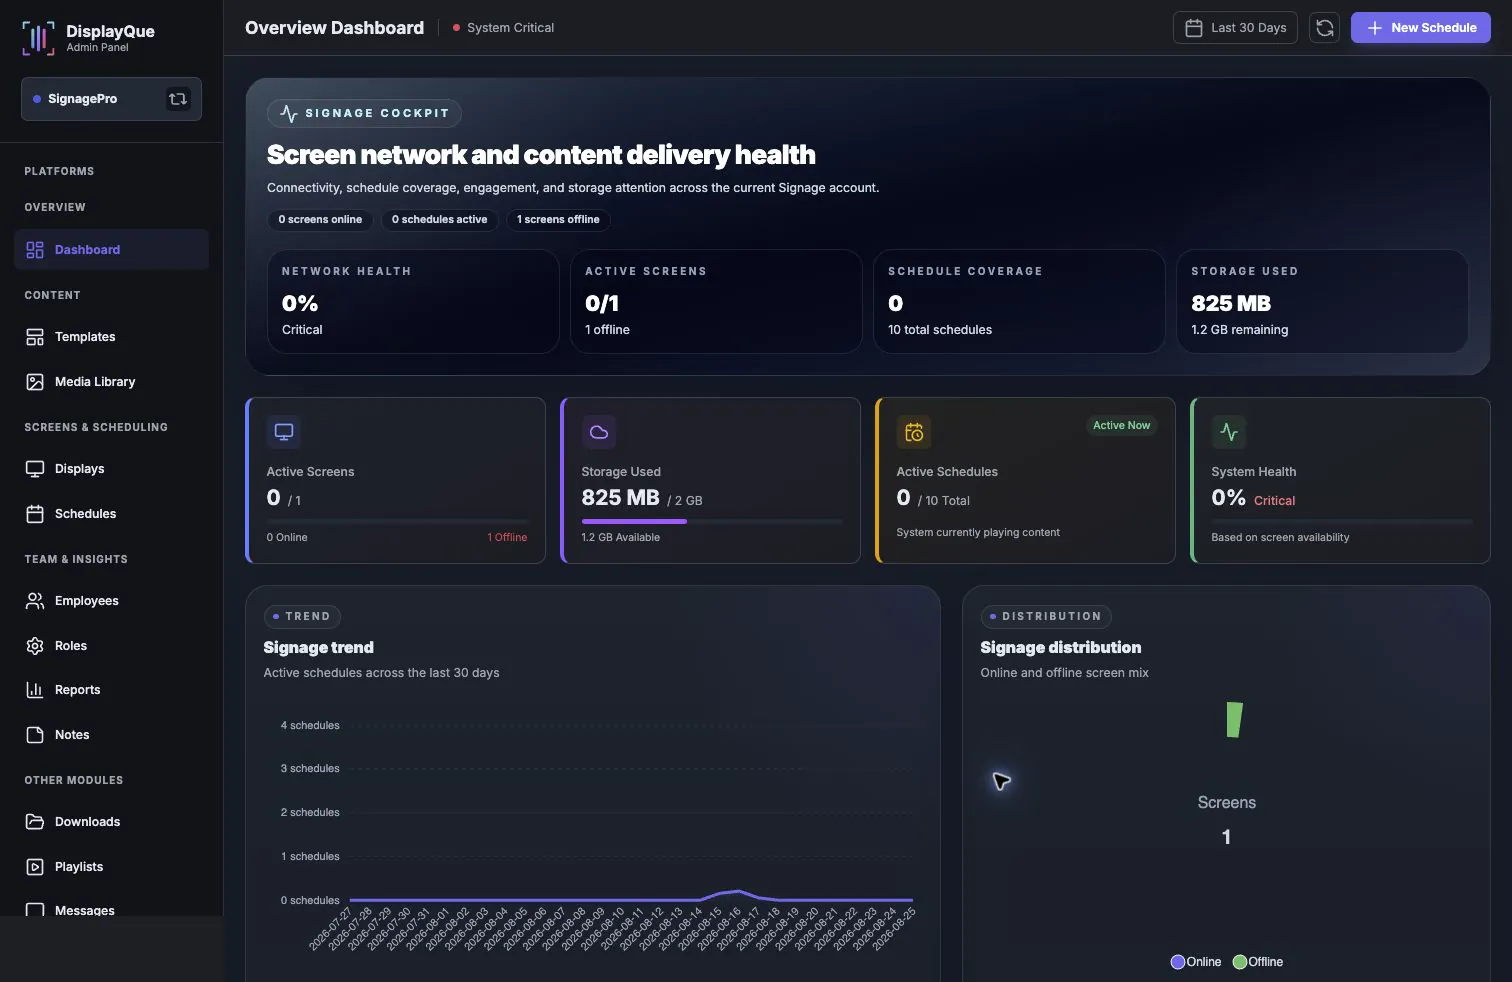Image resolution: width=1512 pixels, height=982 pixels.
Task: Click the Playlists play icon
Action: [x=35, y=867]
